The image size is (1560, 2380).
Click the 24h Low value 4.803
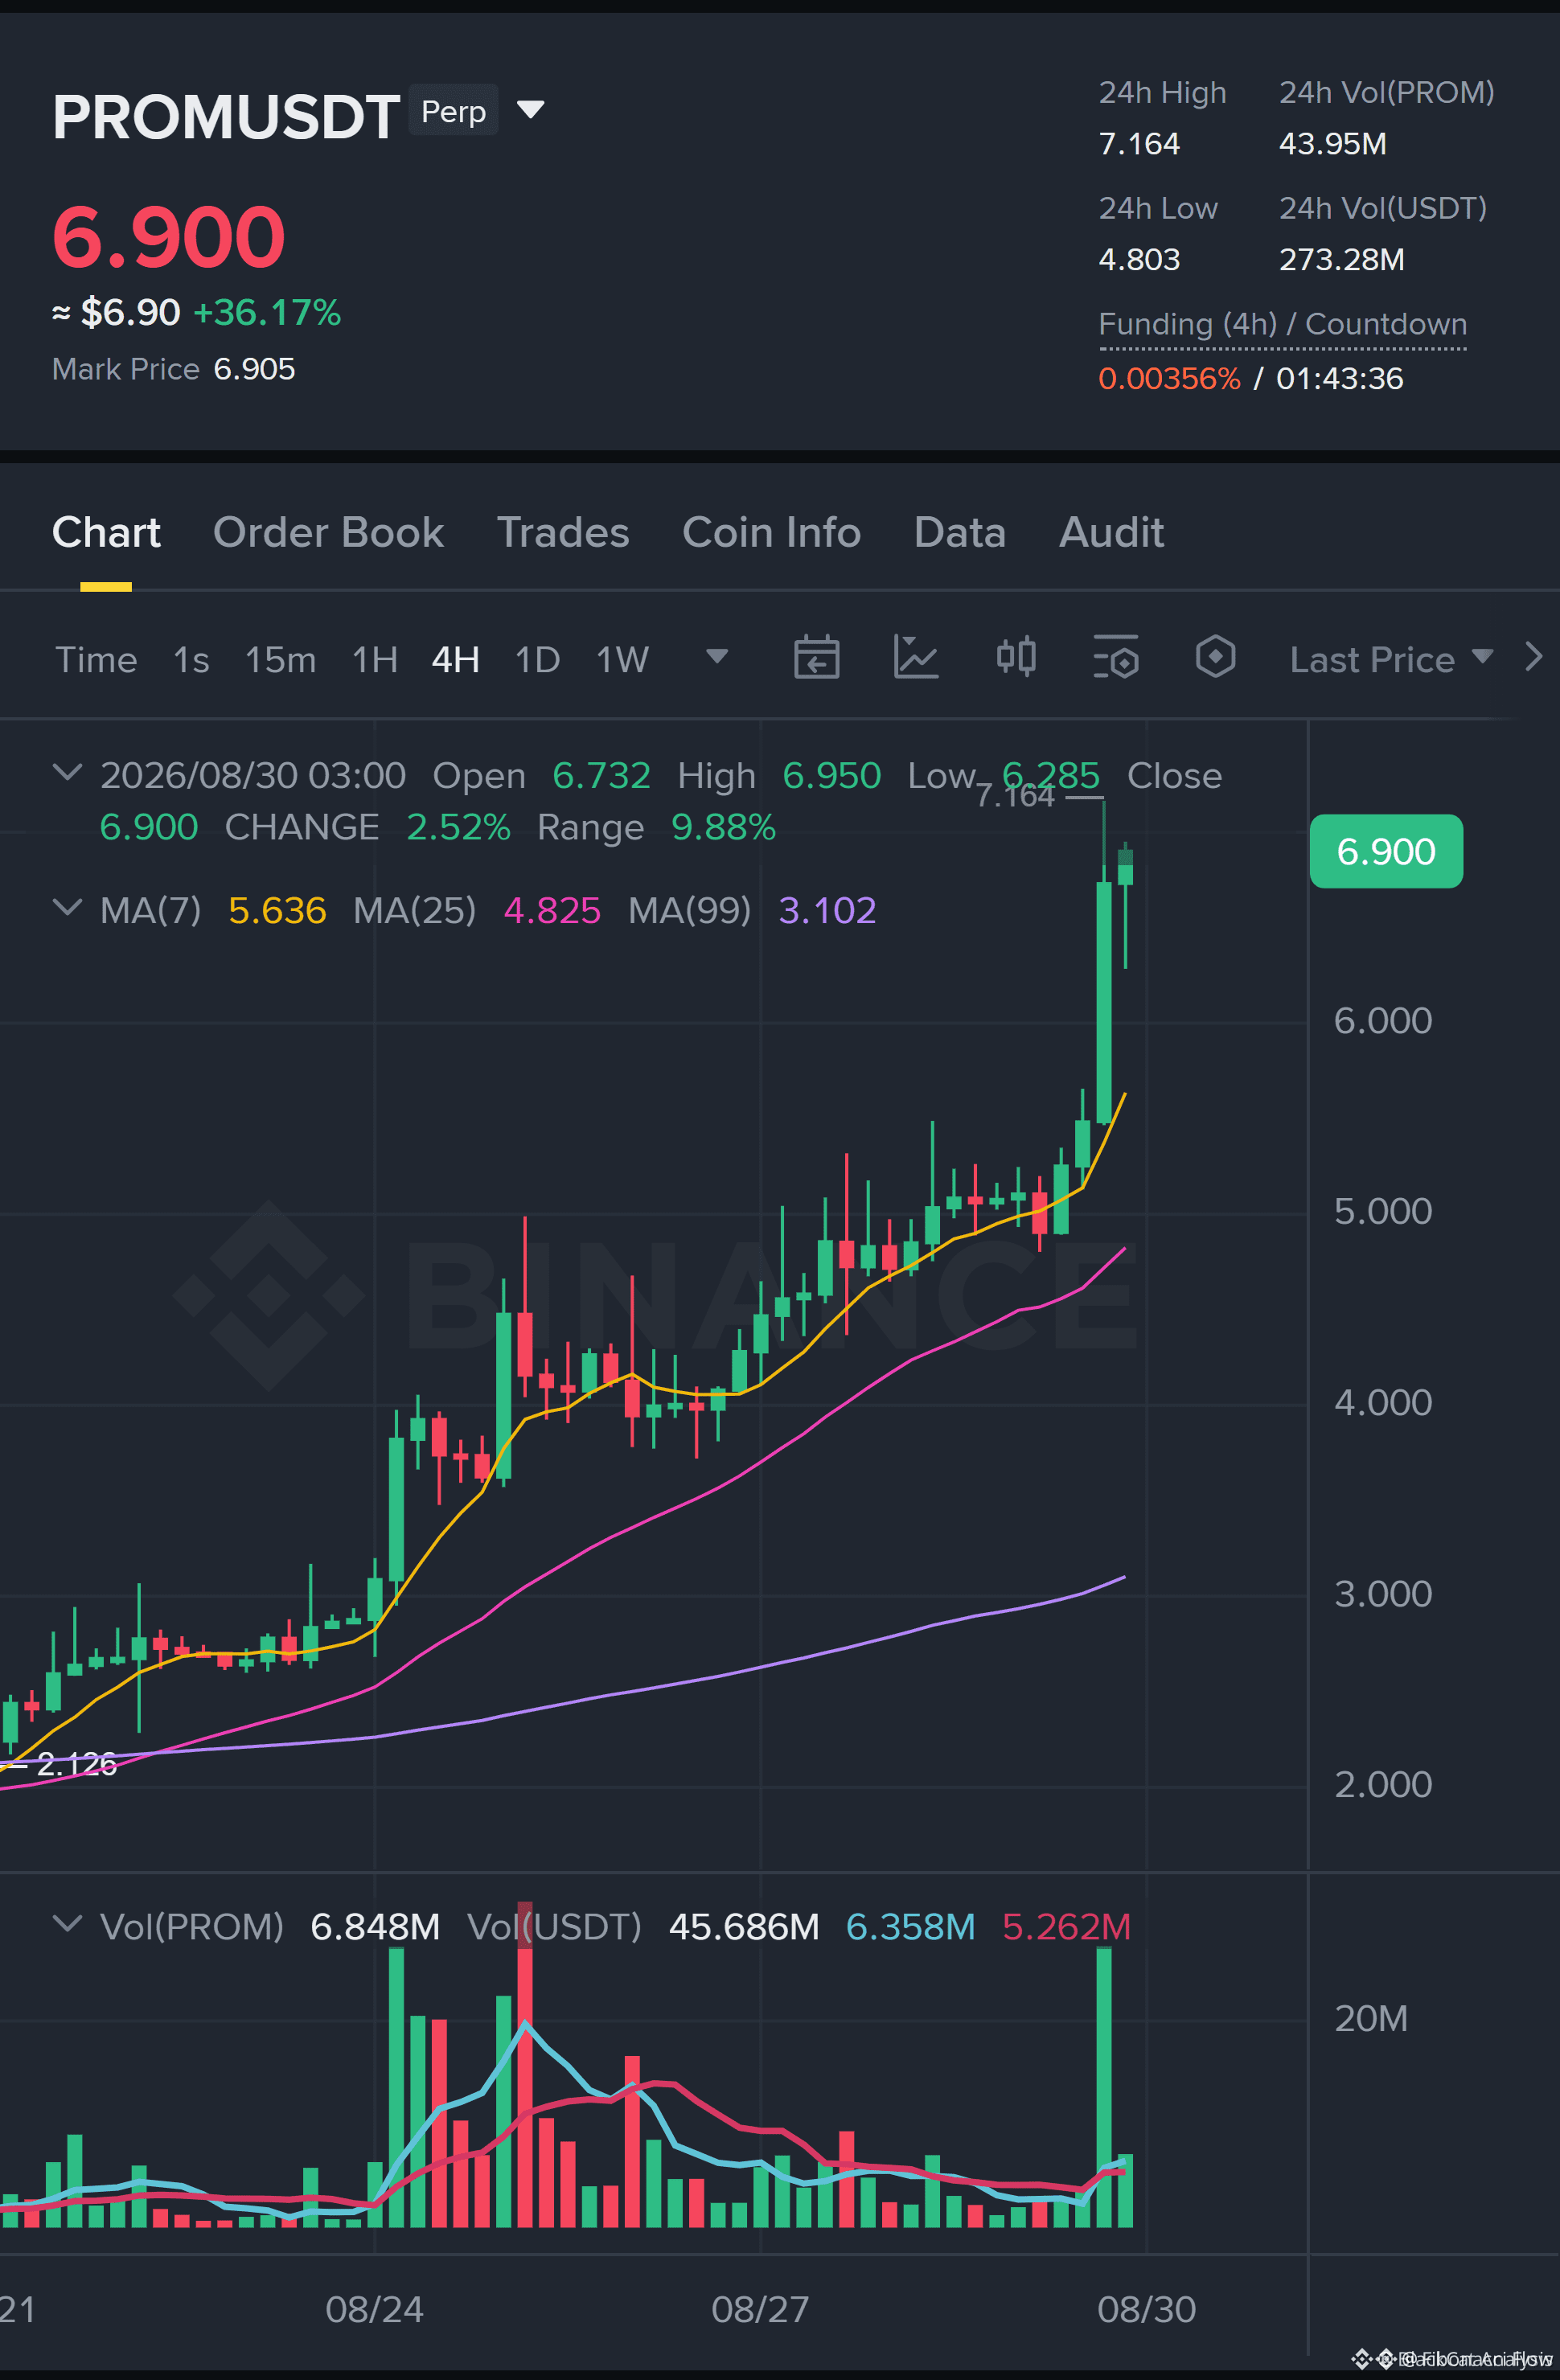tap(1139, 260)
